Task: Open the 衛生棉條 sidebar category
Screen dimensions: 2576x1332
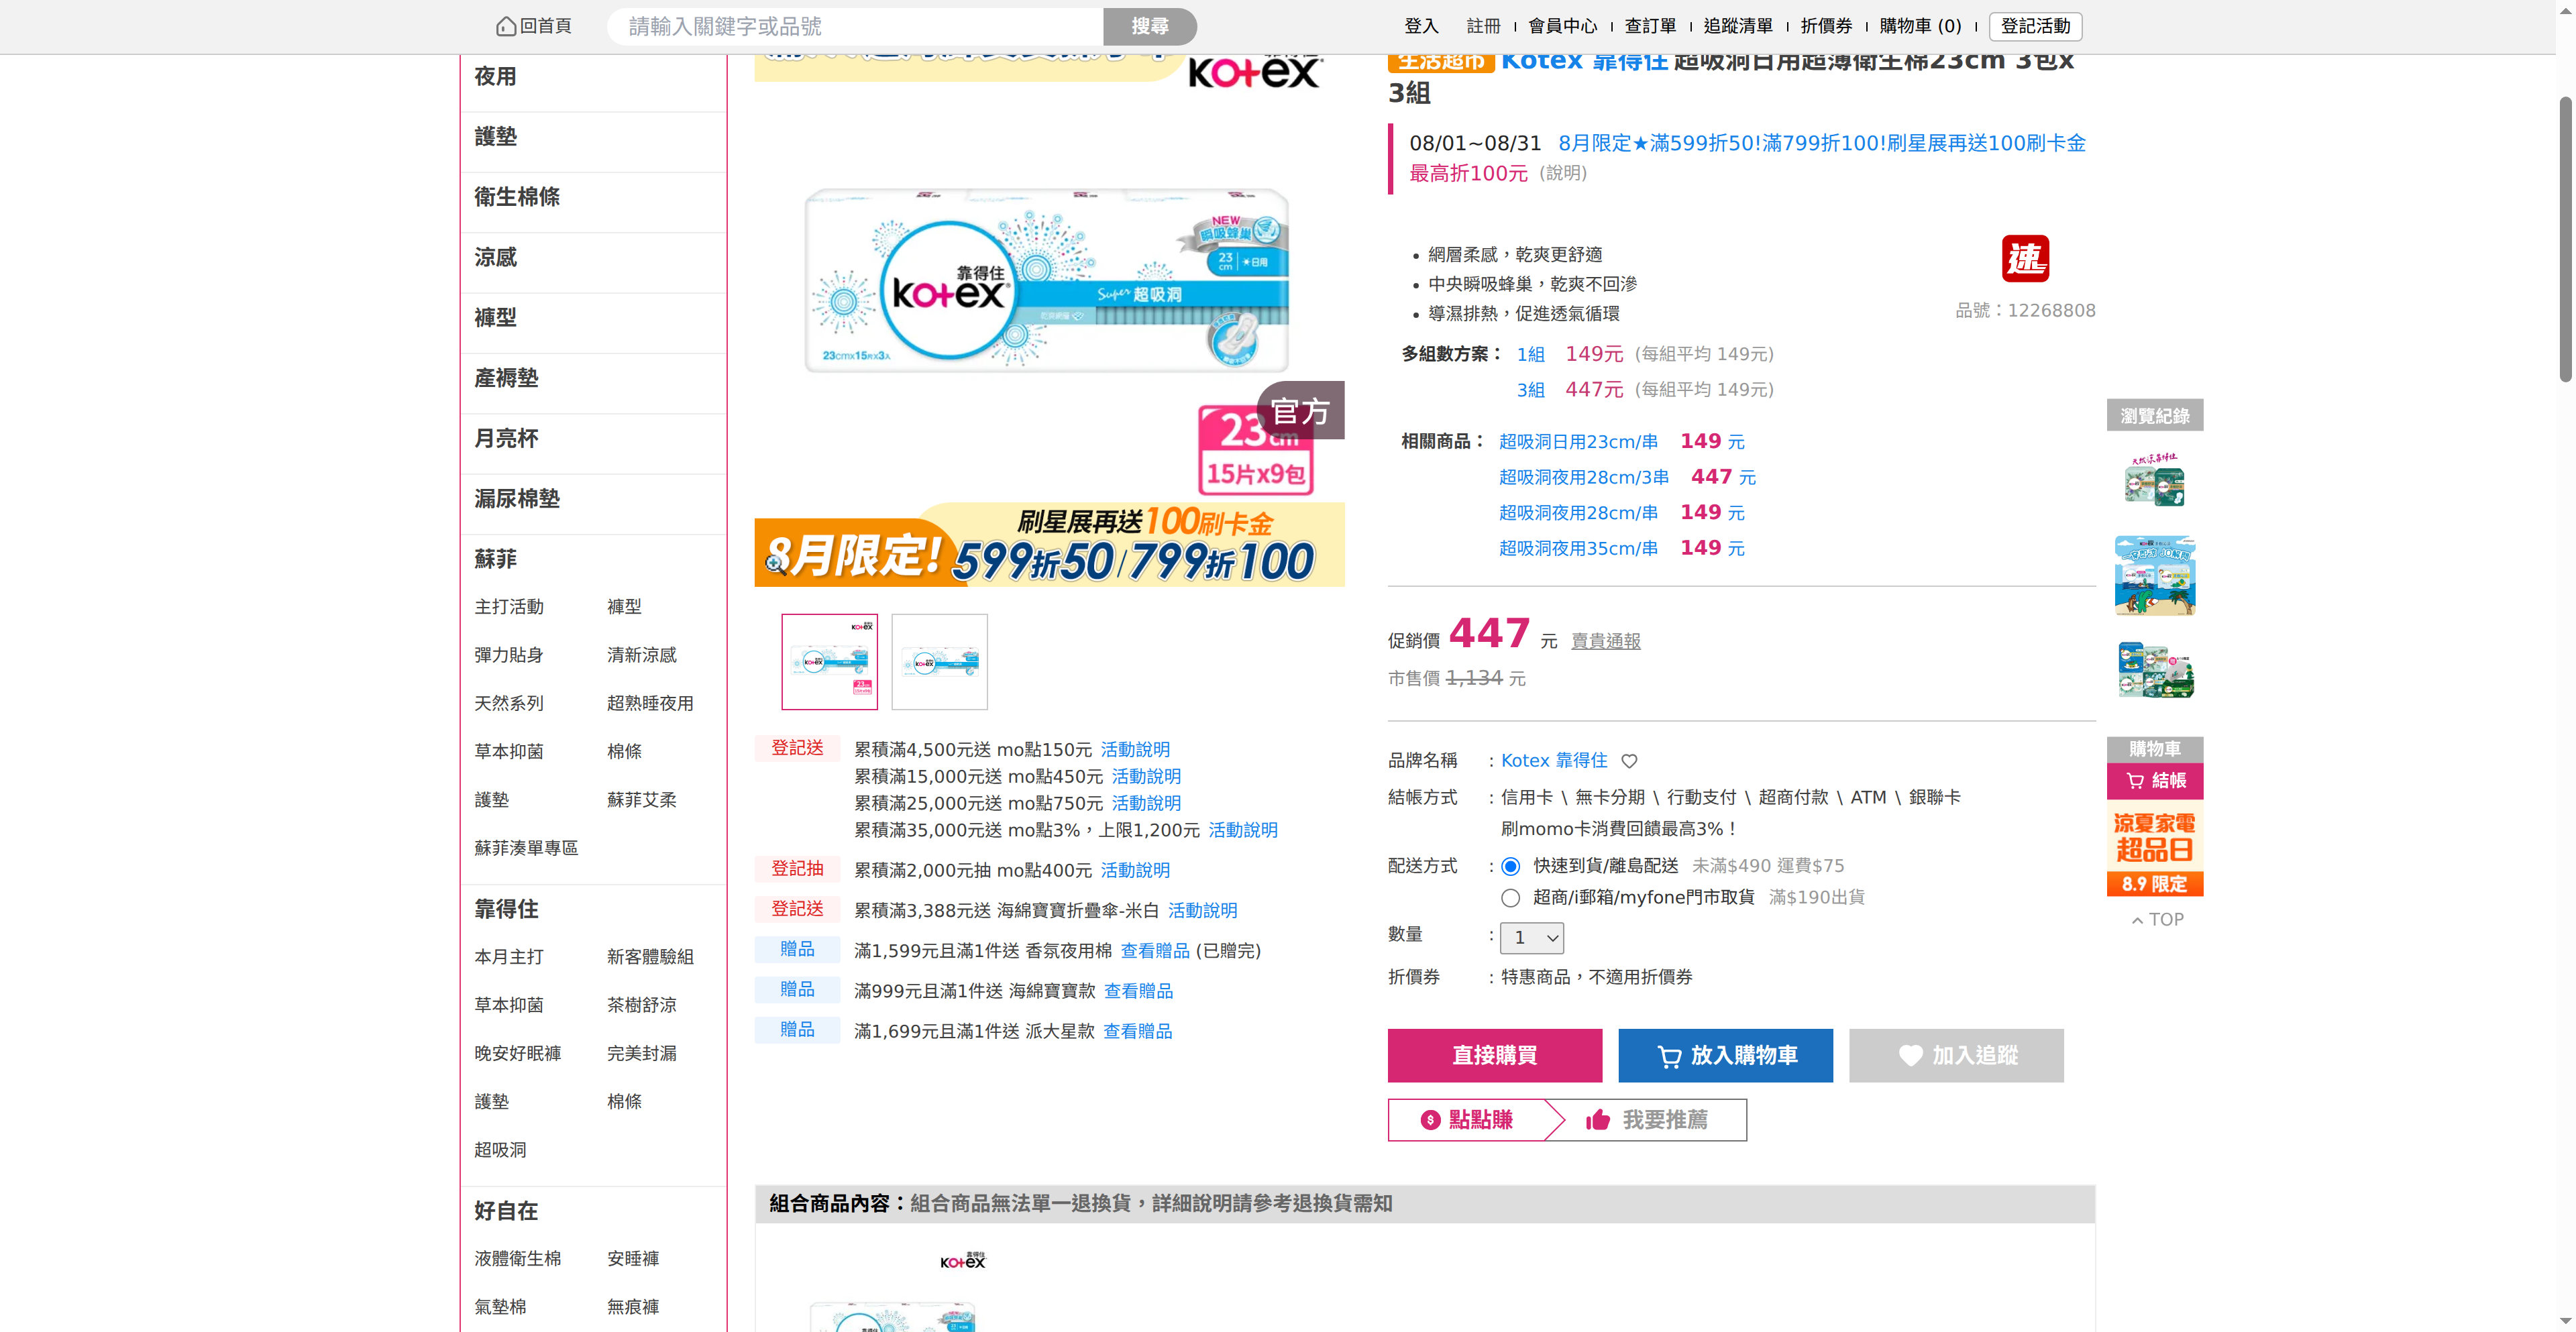Action: point(517,197)
